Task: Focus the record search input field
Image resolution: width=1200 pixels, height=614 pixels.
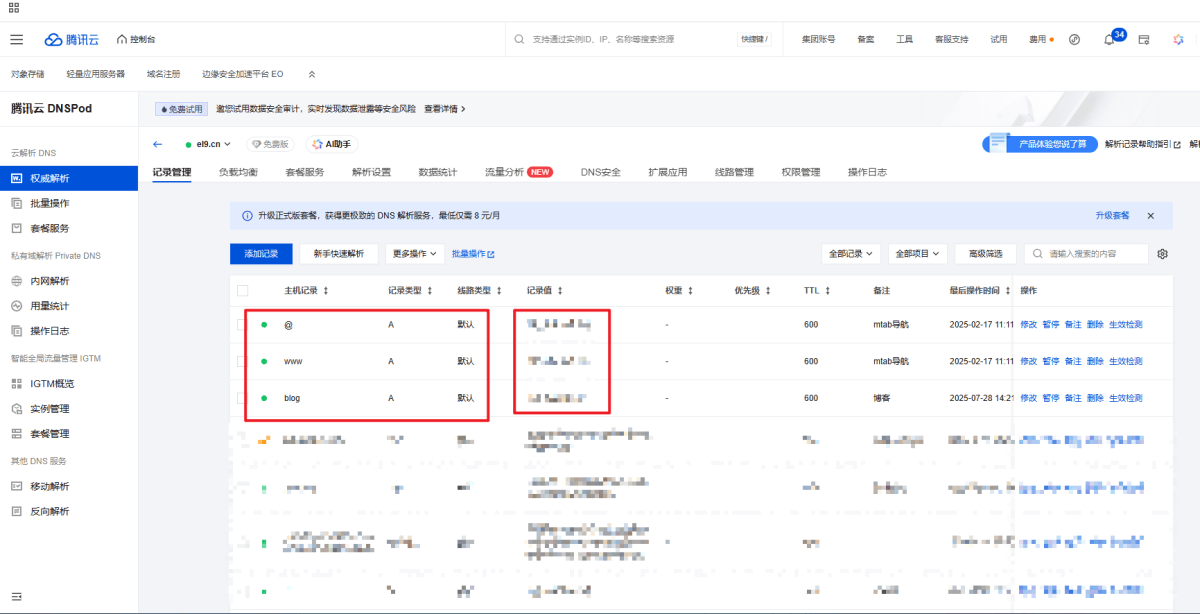Action: coord(1094,254)
